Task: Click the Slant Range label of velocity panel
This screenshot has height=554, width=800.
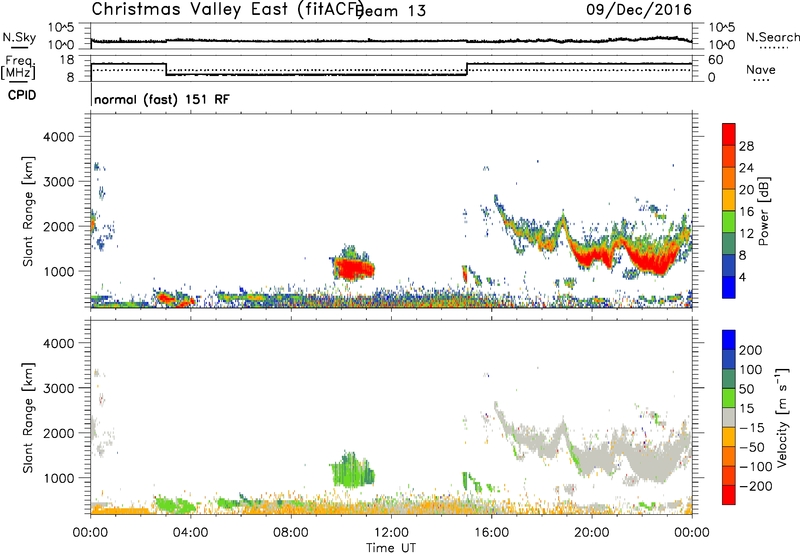Action: click(x=28, y=417)
